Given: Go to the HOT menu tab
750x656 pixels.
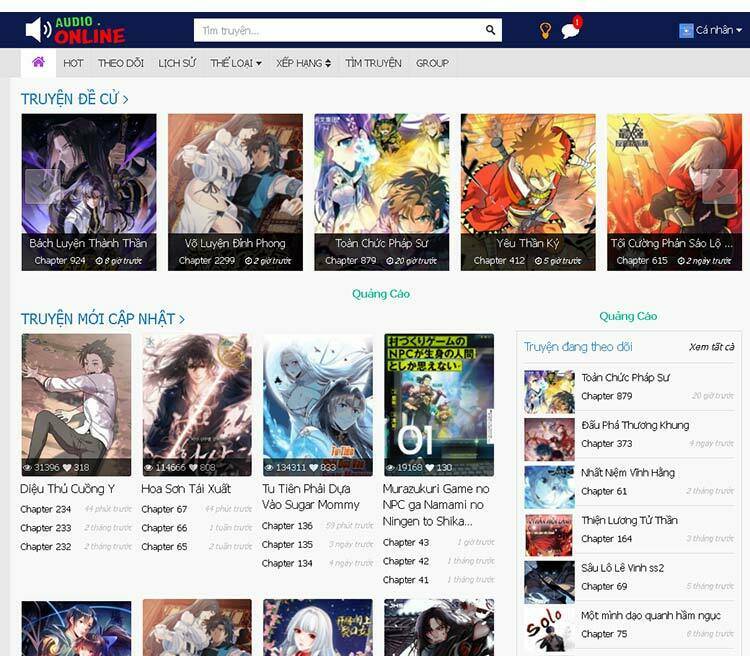Looking at the screenshot, I should 73,63.
